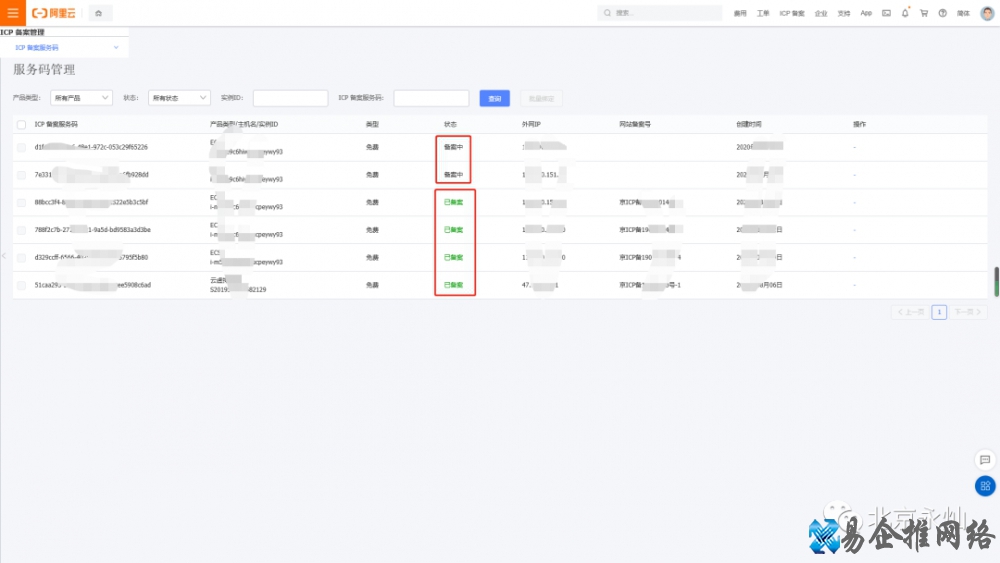Click the blue apps grid floating button

(x=985, y=486)
